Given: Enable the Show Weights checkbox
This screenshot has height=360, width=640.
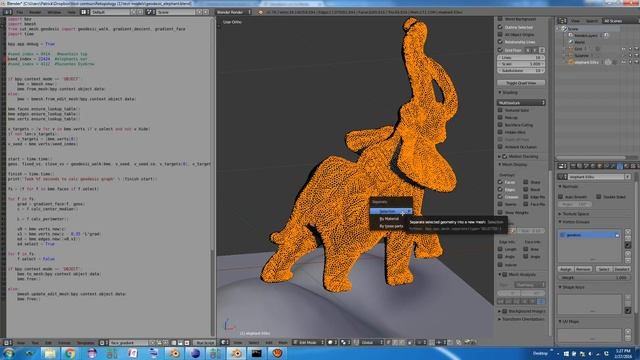Looking at the screenshot, I should pyautogui.click(x=500, y=212).
